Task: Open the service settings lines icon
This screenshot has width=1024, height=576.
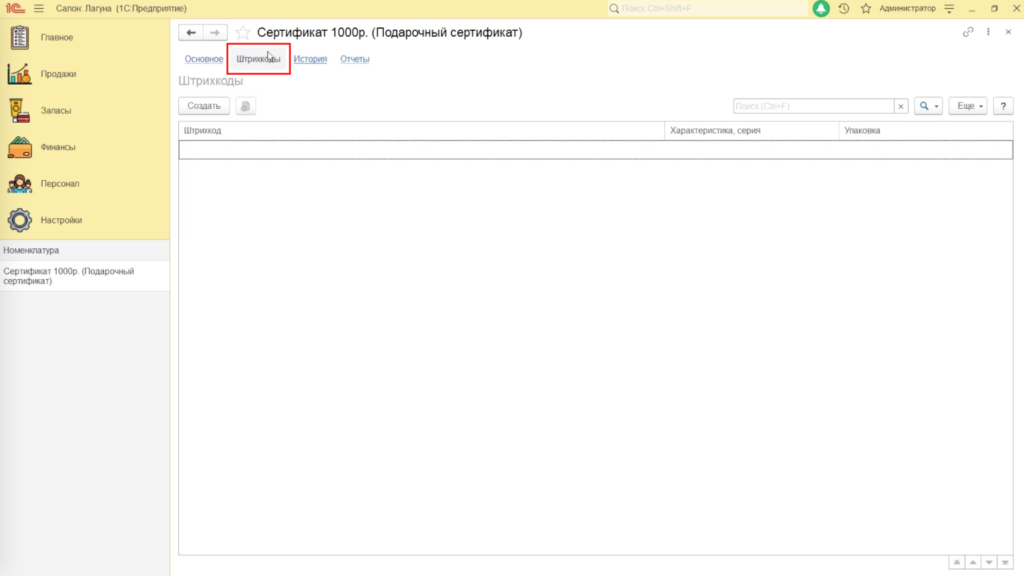Action: coord(950,8)
